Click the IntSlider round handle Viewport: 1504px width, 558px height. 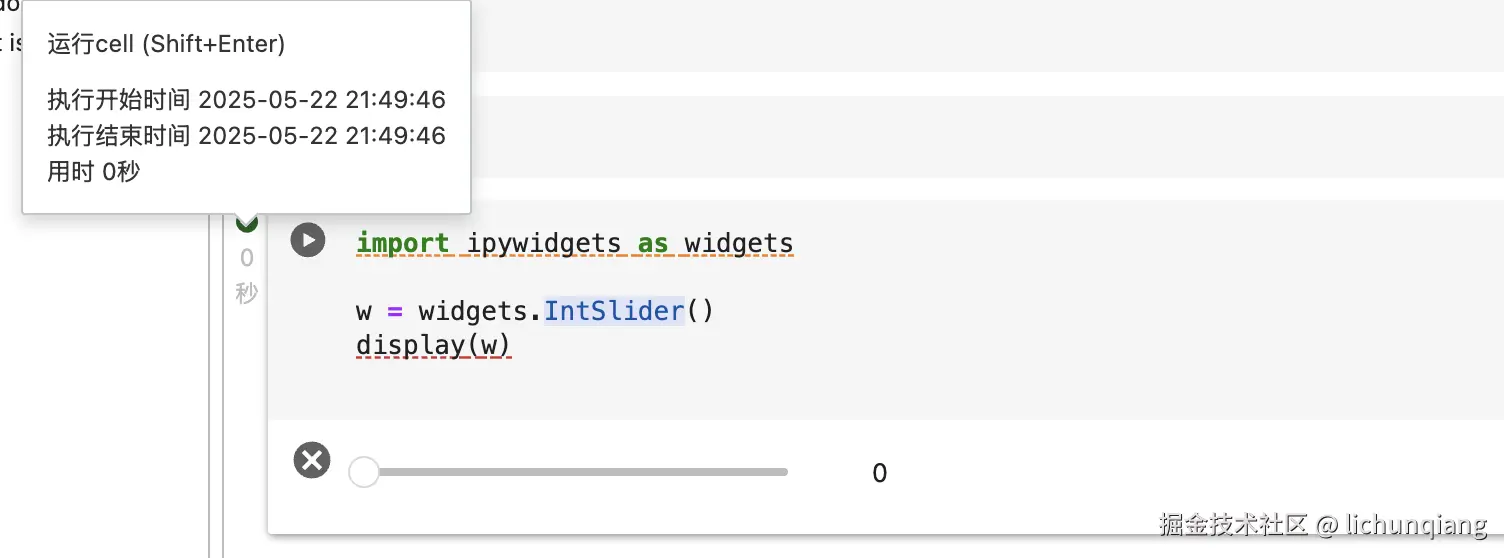tap(364, 472)
